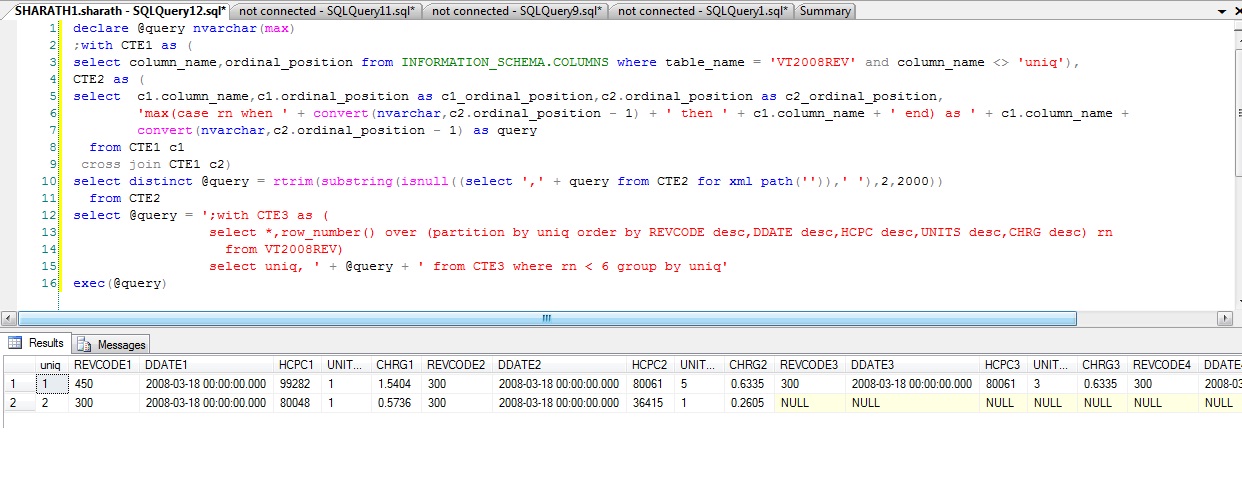The height and width of the screenshot is (480, 1242).
Task: Select all via the grid corner cell
Action: (18, 366)
